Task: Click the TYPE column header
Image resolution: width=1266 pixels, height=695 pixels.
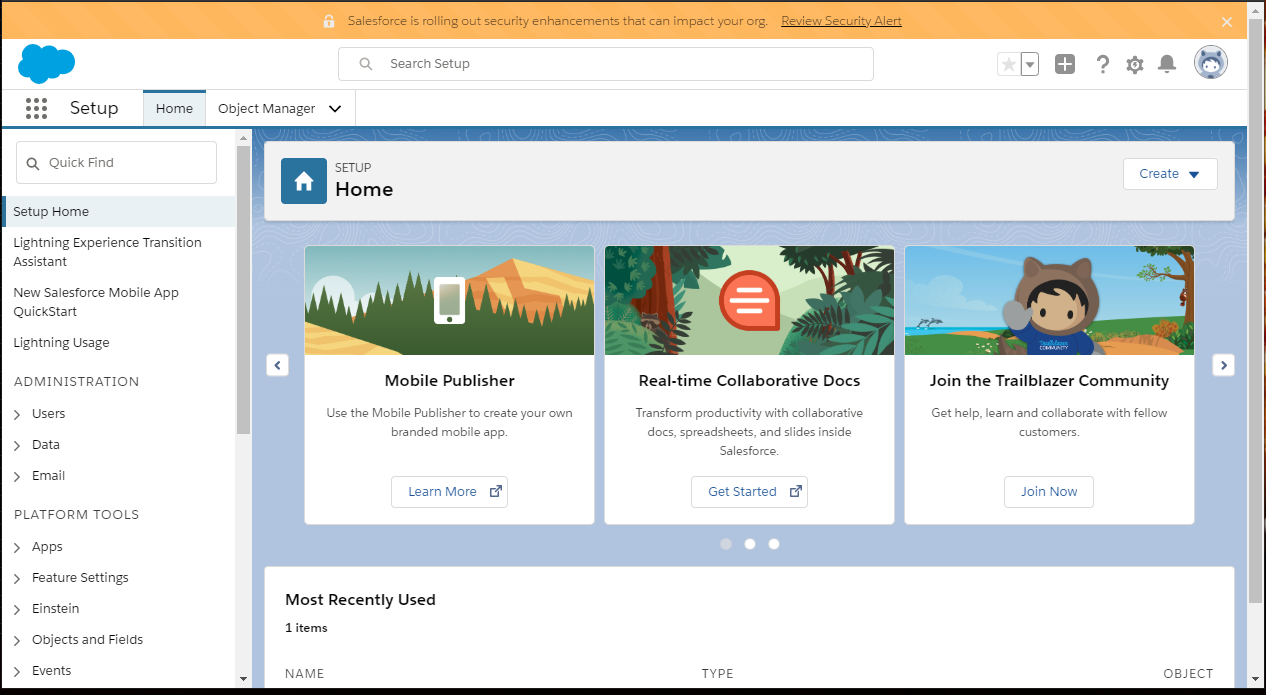Action: coord(718,674)
